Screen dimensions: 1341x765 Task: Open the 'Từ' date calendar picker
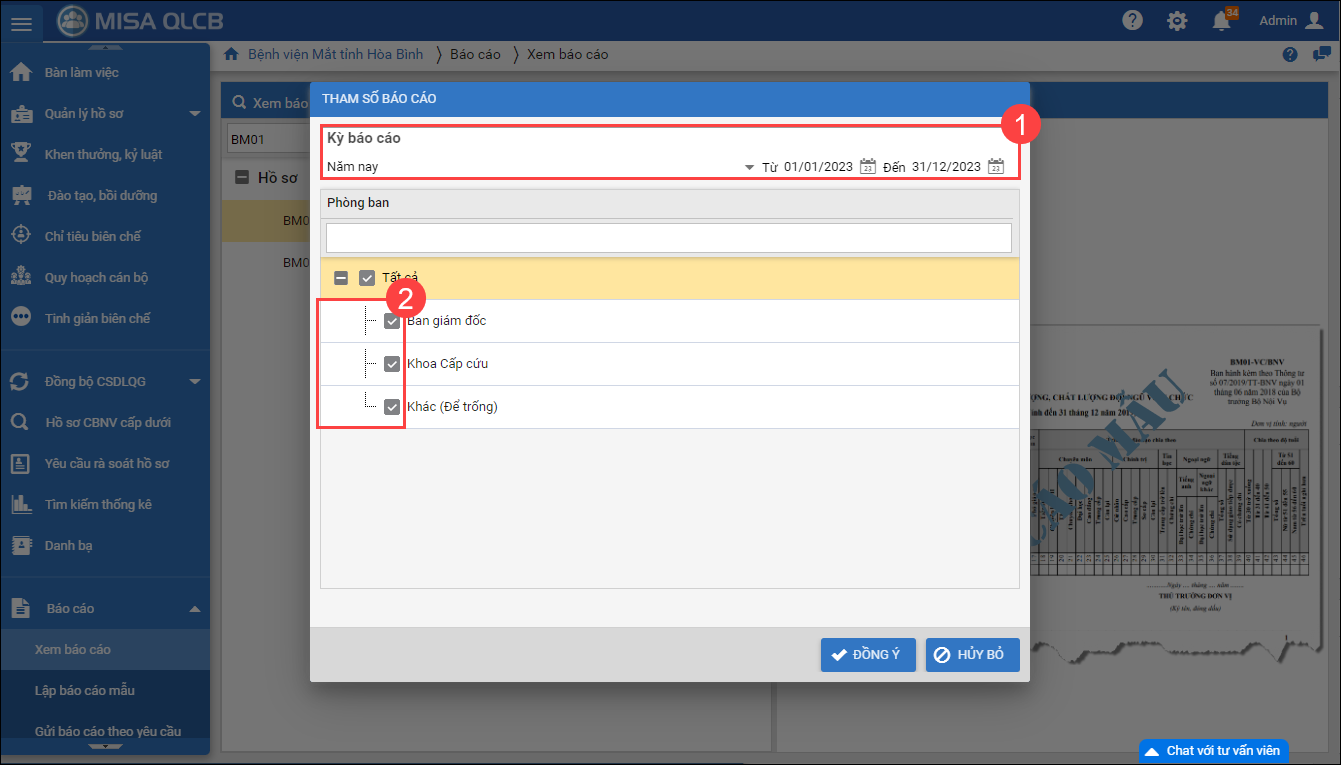868,167
